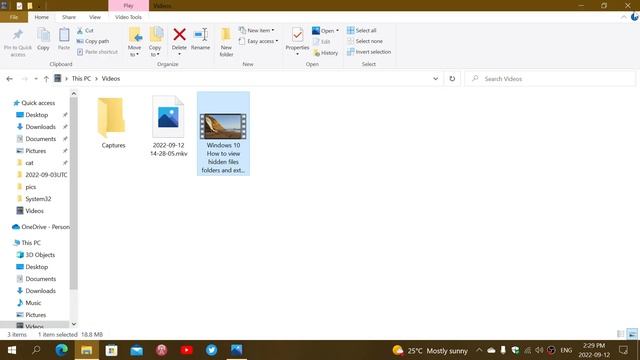Expand address bar history dropdown
The height and width of the screenshot is (360, 640).
(x=436, y=79)
